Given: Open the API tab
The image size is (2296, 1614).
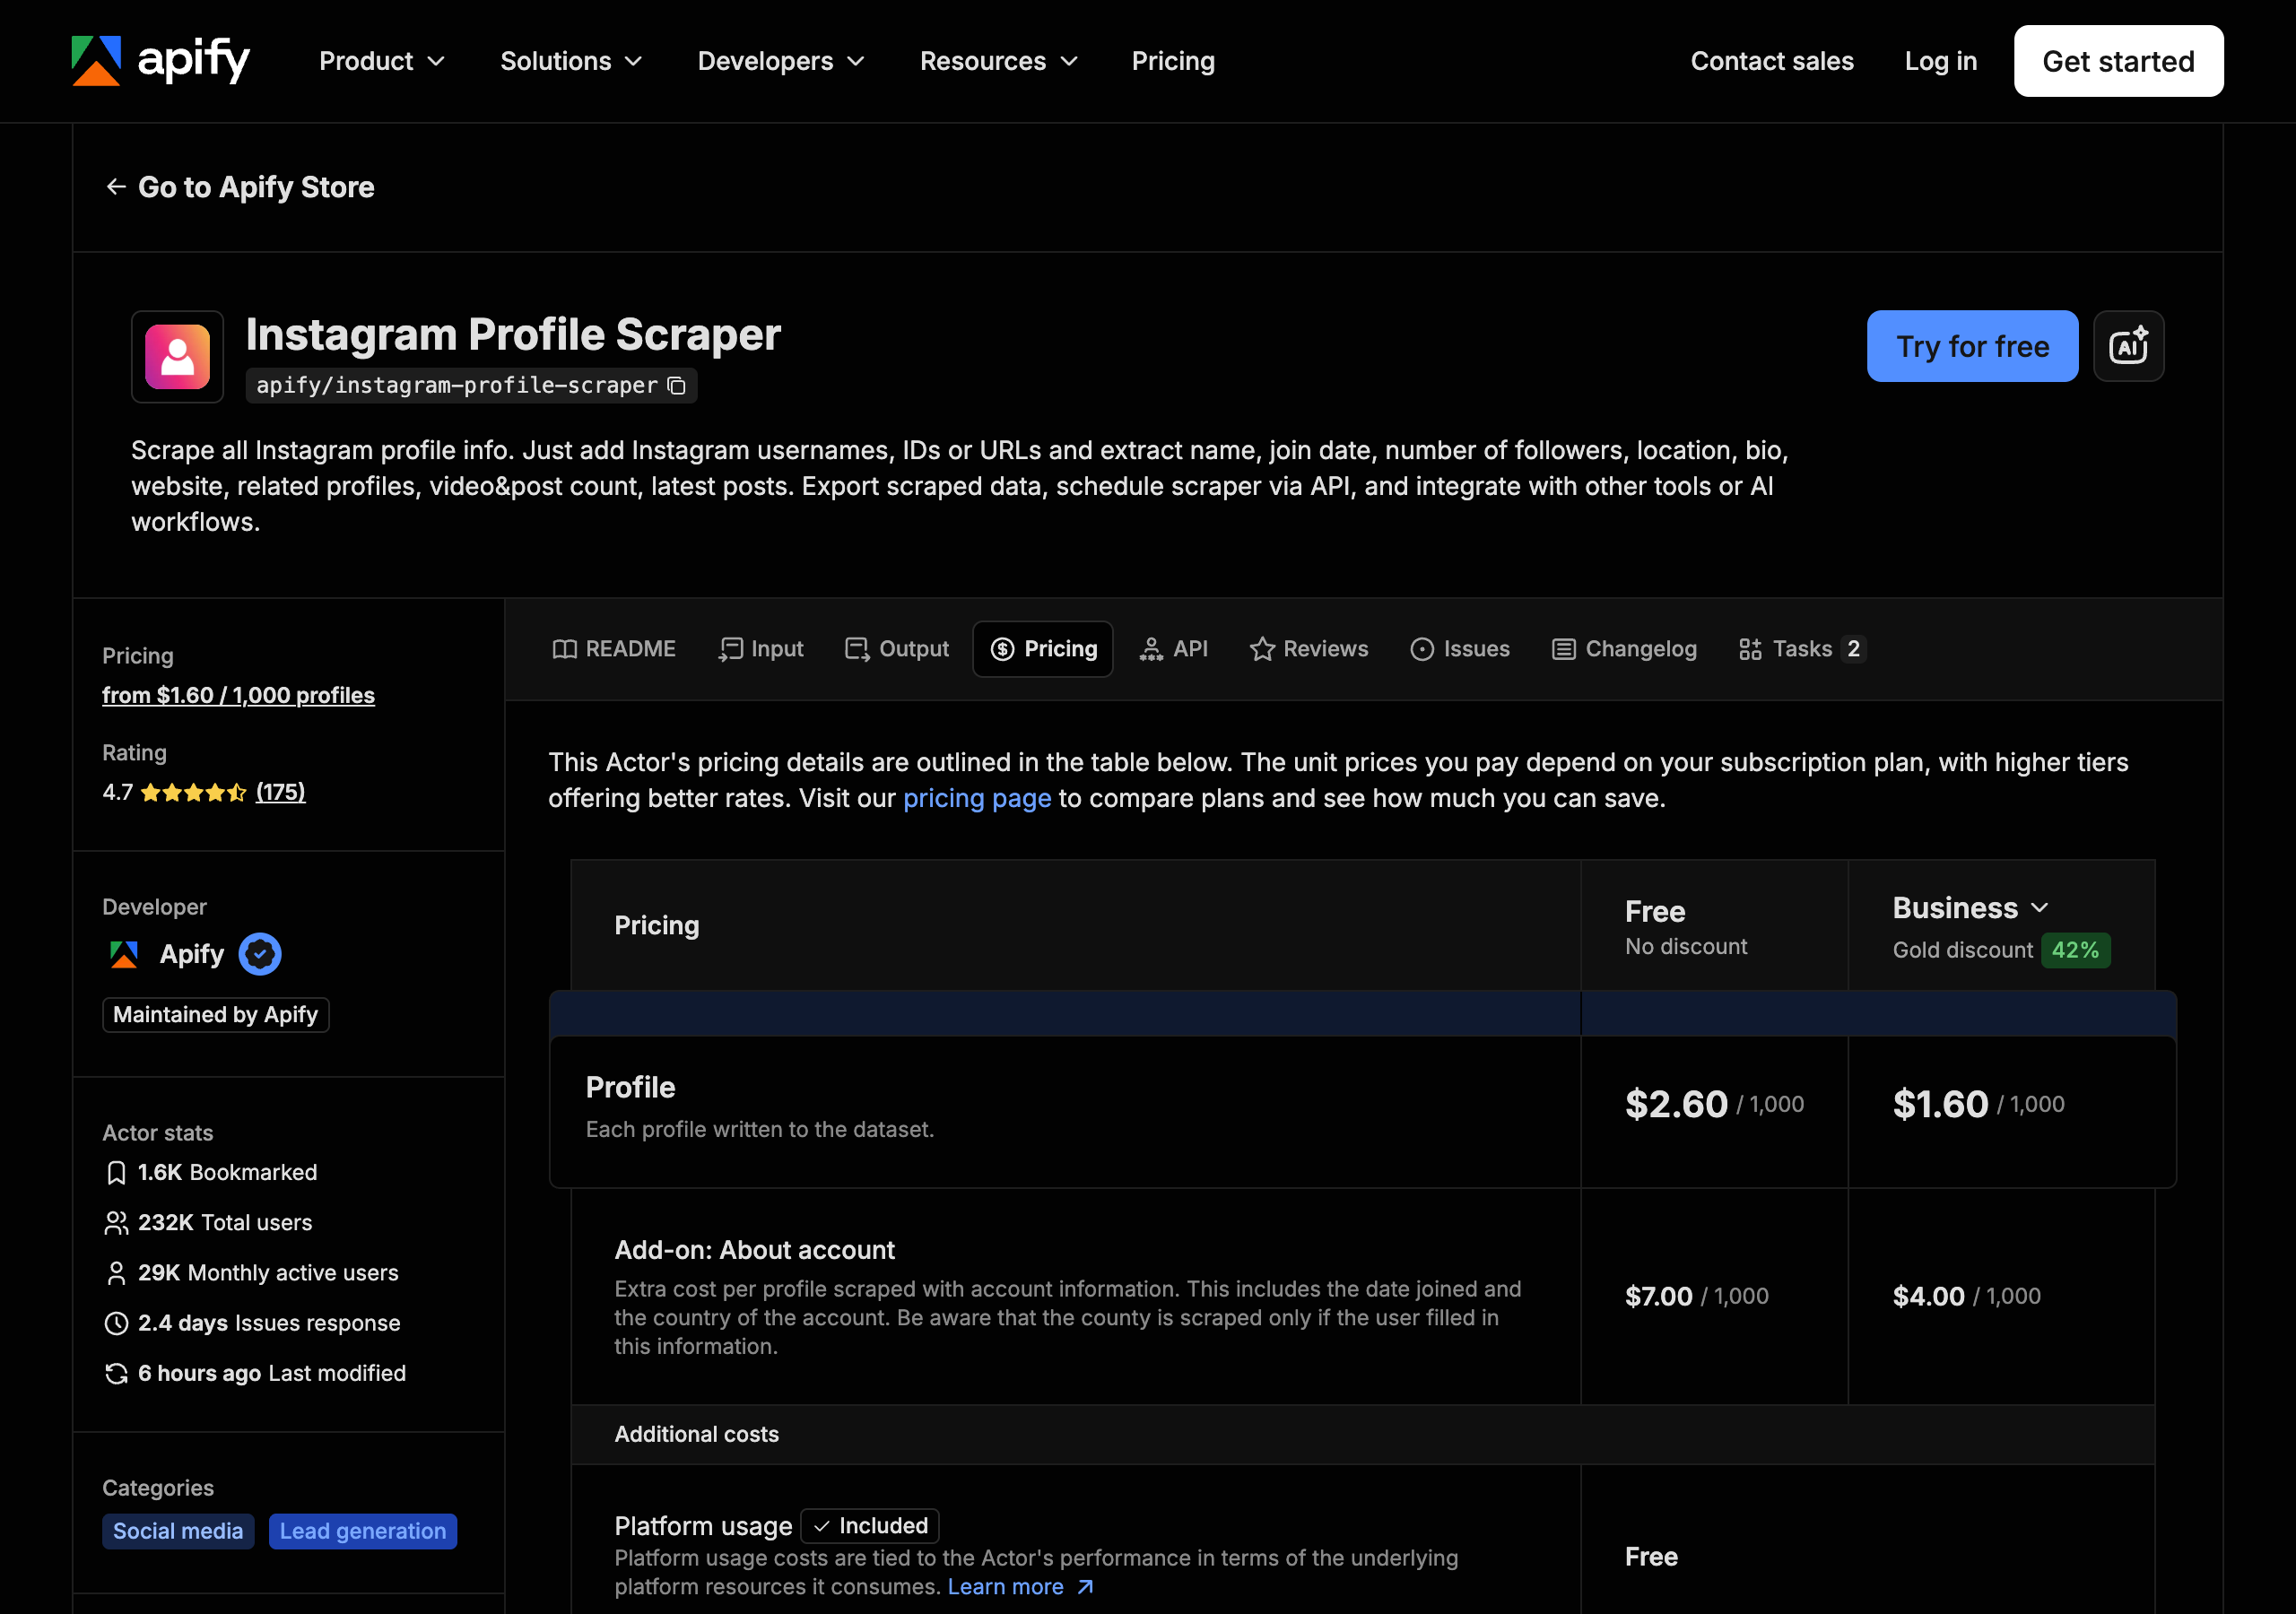Looking at the screenshot, I should [1173, 649].
